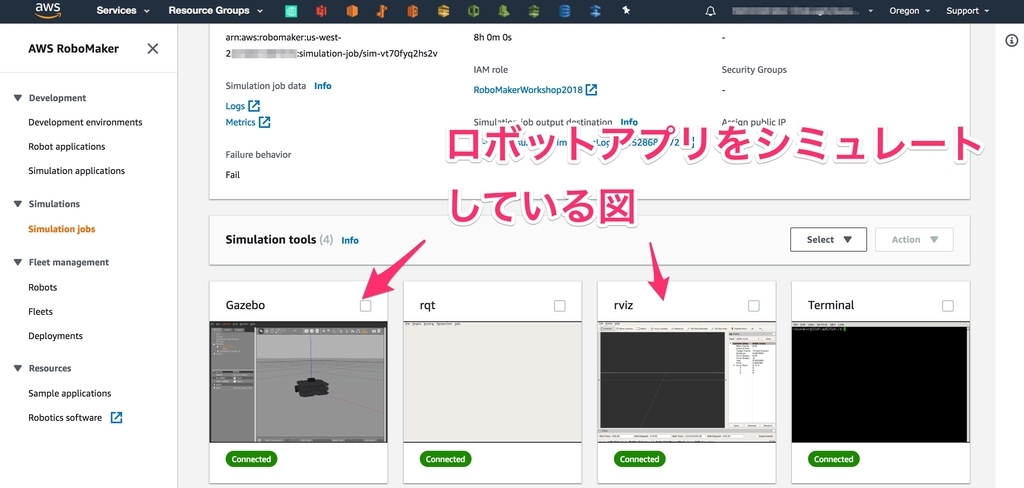The height and width of the screenshot is (488, 1024).
Task: Click the 'Security Groups' label
Action: tap(754, 69)
